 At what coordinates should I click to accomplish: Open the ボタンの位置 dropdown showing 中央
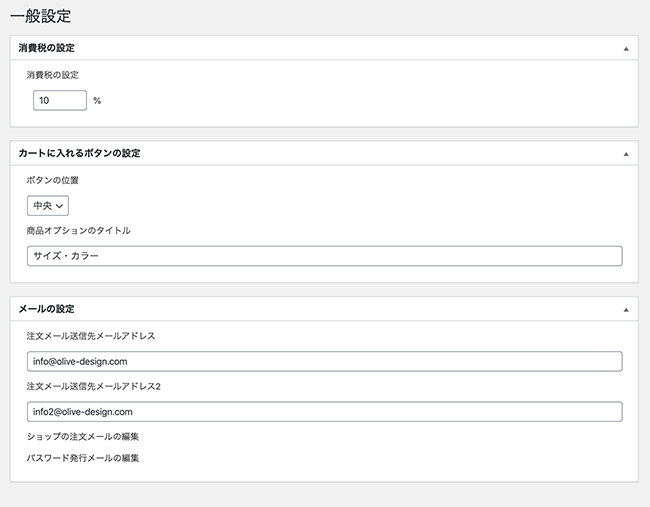pyautogui.click(x=48, y=206)
